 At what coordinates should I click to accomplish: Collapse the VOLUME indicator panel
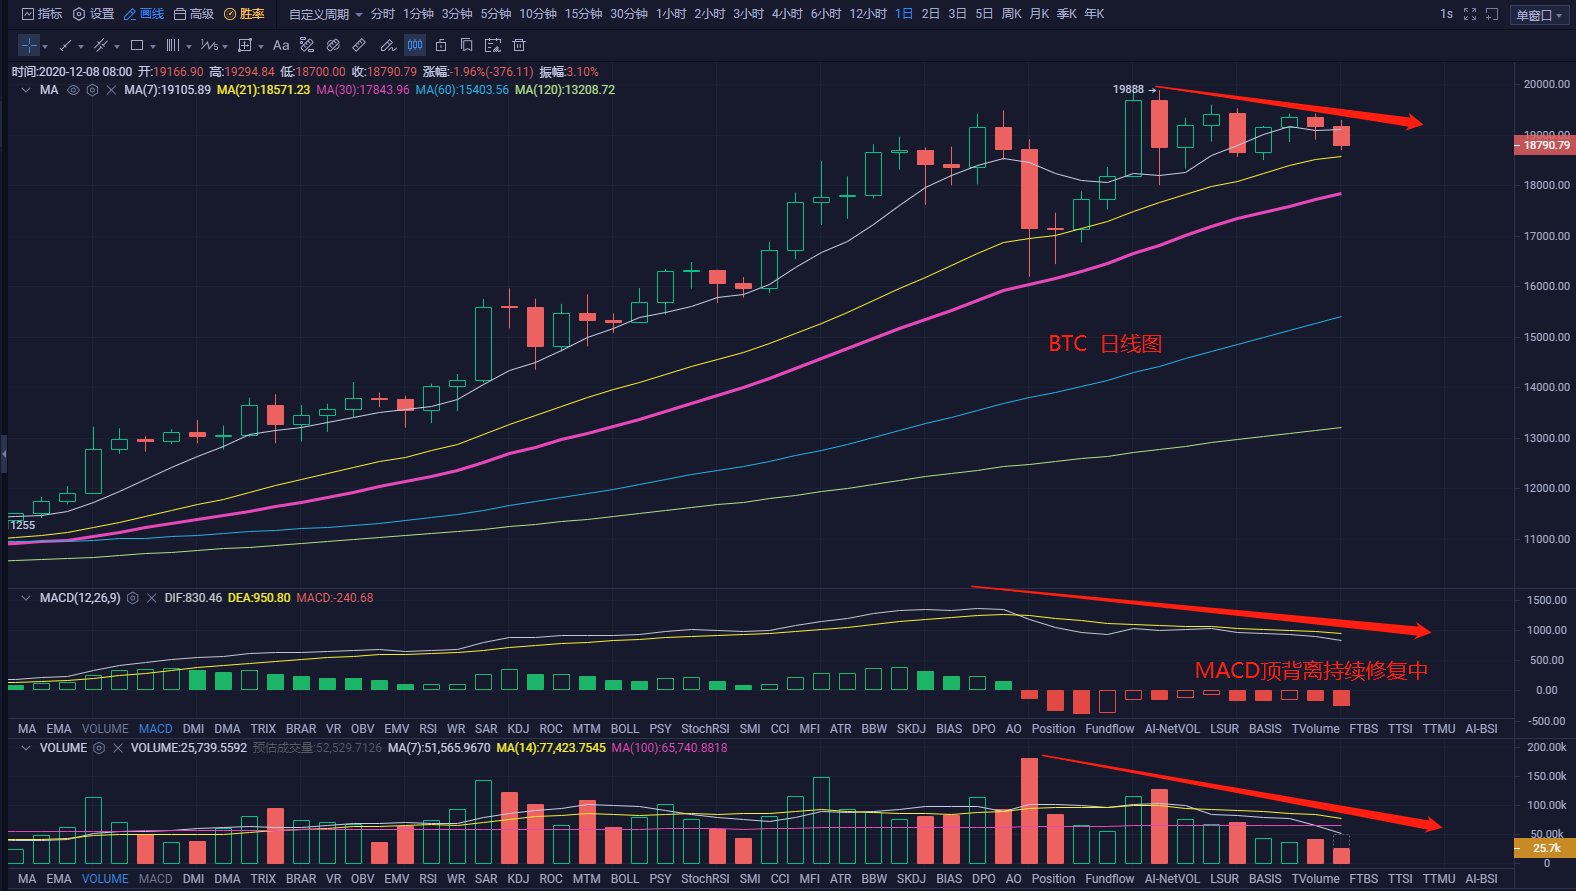(x=25, y=748)
